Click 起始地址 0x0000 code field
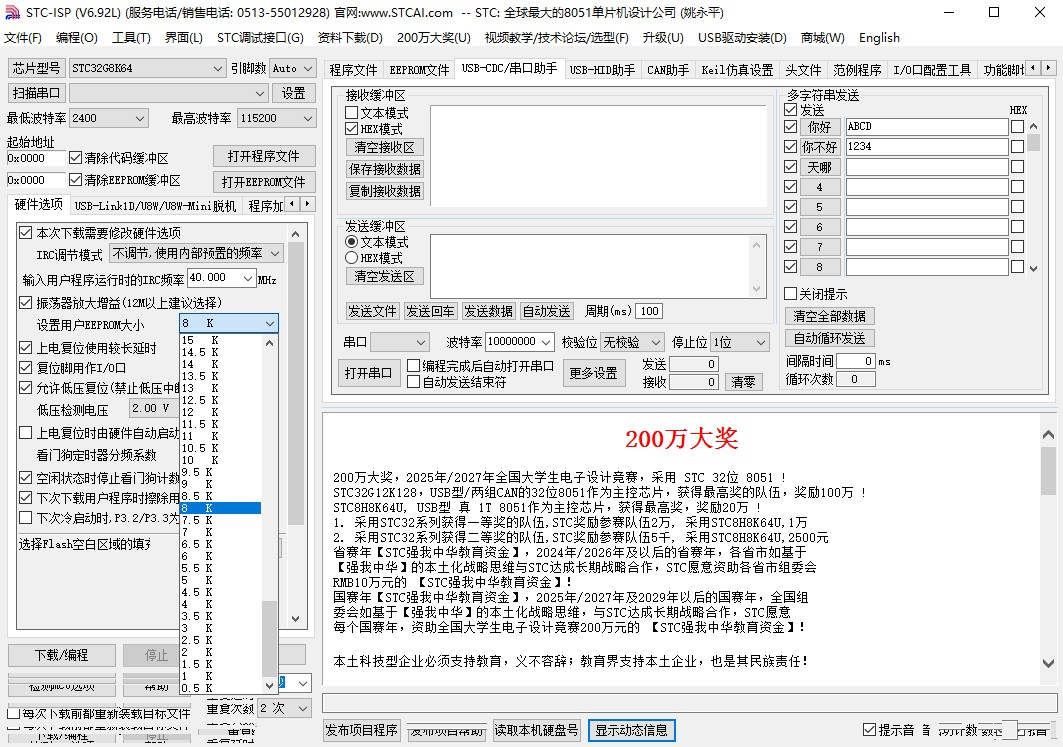 (36, 158)
